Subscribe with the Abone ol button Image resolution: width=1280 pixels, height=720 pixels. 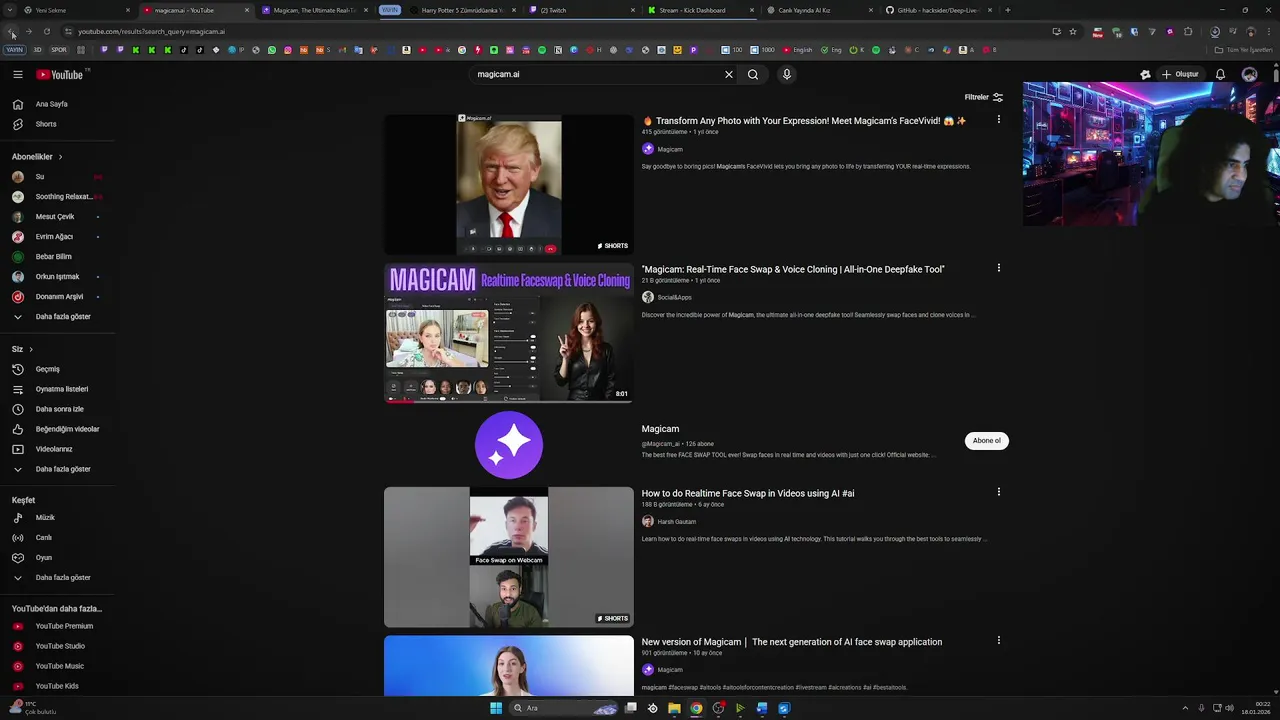986,440
